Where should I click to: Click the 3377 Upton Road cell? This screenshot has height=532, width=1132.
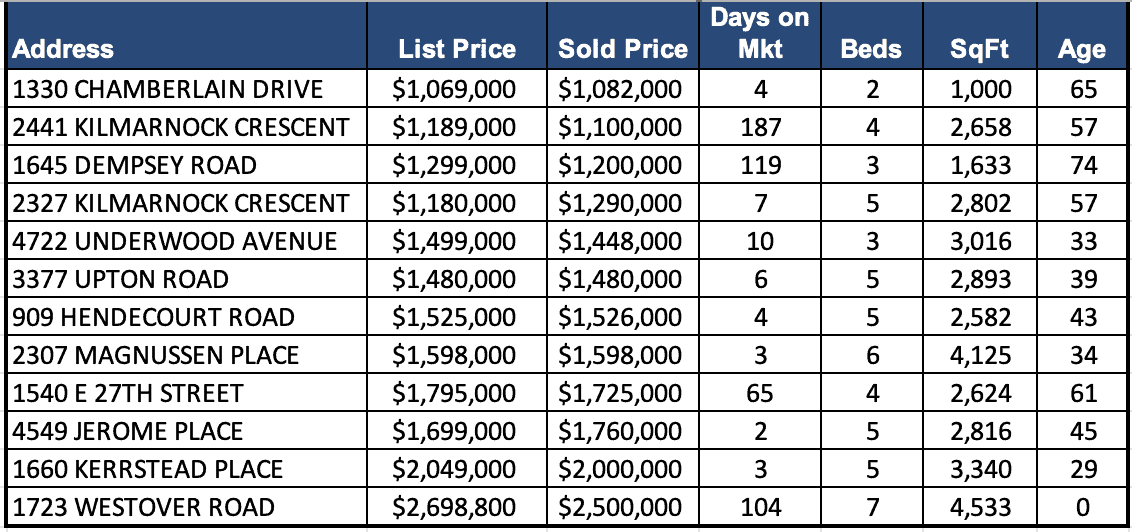(121, 280)
